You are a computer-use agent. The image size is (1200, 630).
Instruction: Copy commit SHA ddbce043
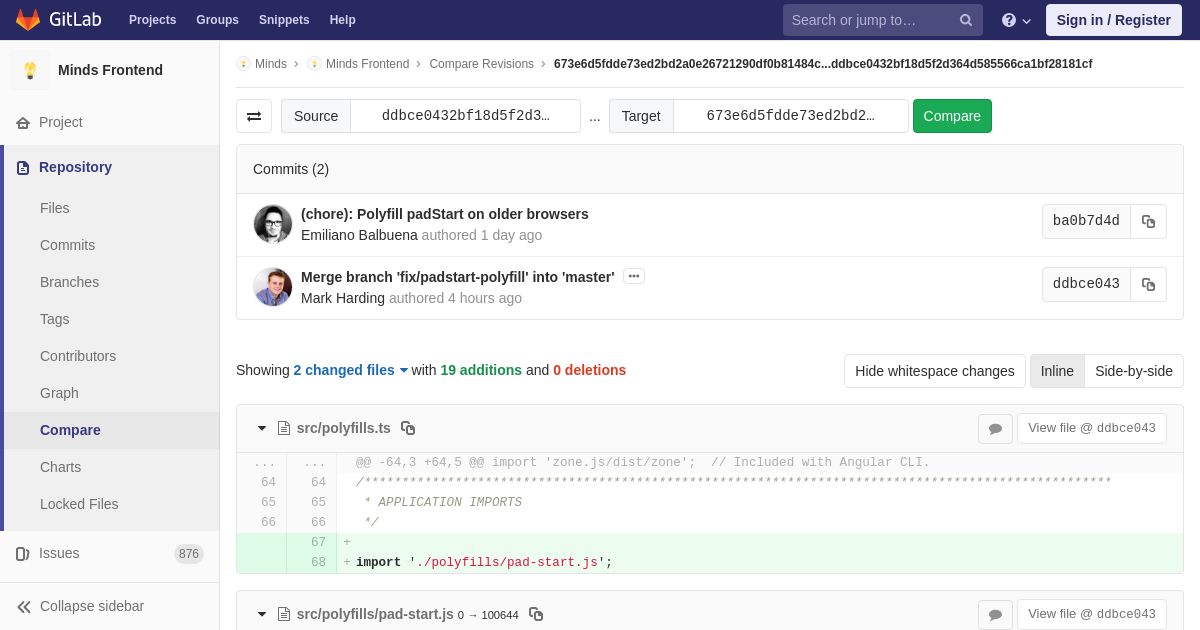(1148, 285)
